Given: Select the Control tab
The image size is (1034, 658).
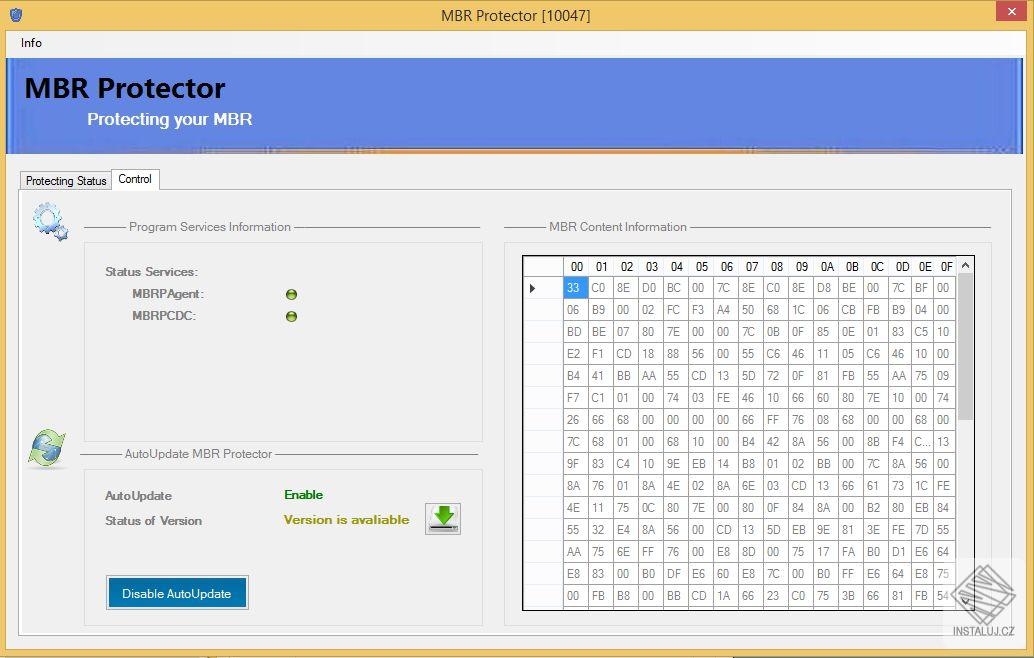Looking at the screenshot, I should [x=135, y=179].
